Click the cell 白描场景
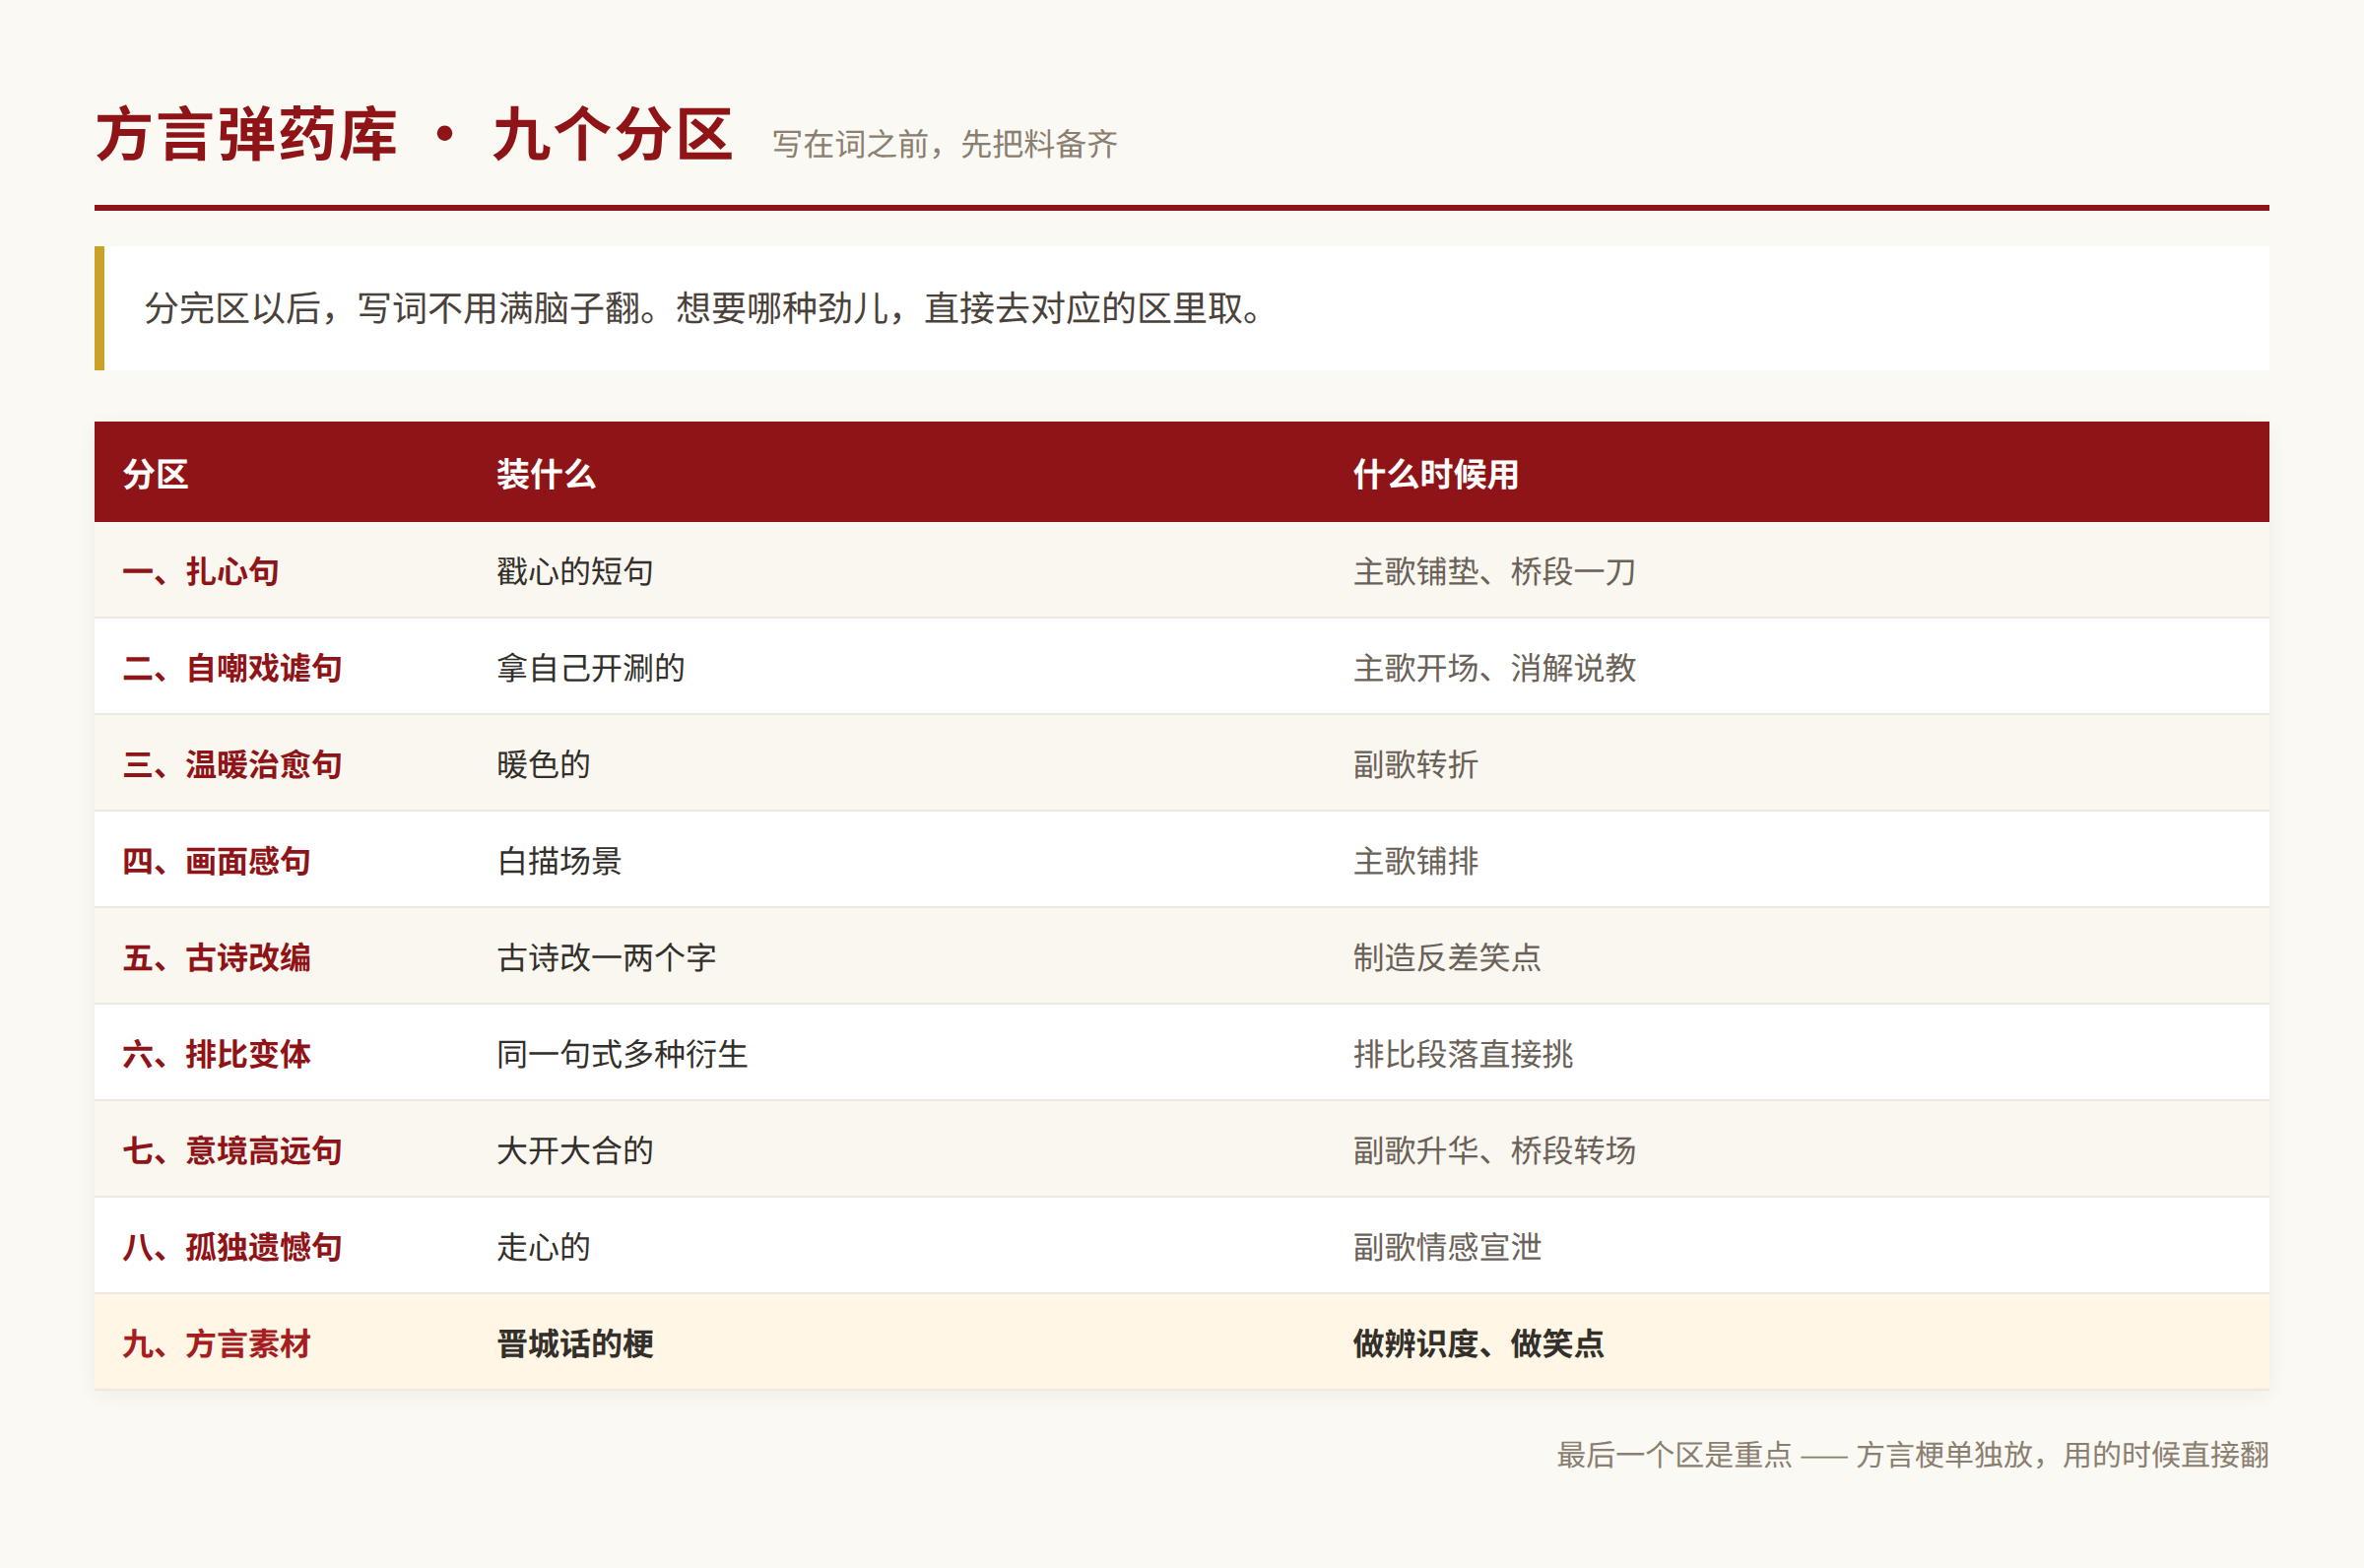The image size is (2364, 1568). (x=559, y=860)
